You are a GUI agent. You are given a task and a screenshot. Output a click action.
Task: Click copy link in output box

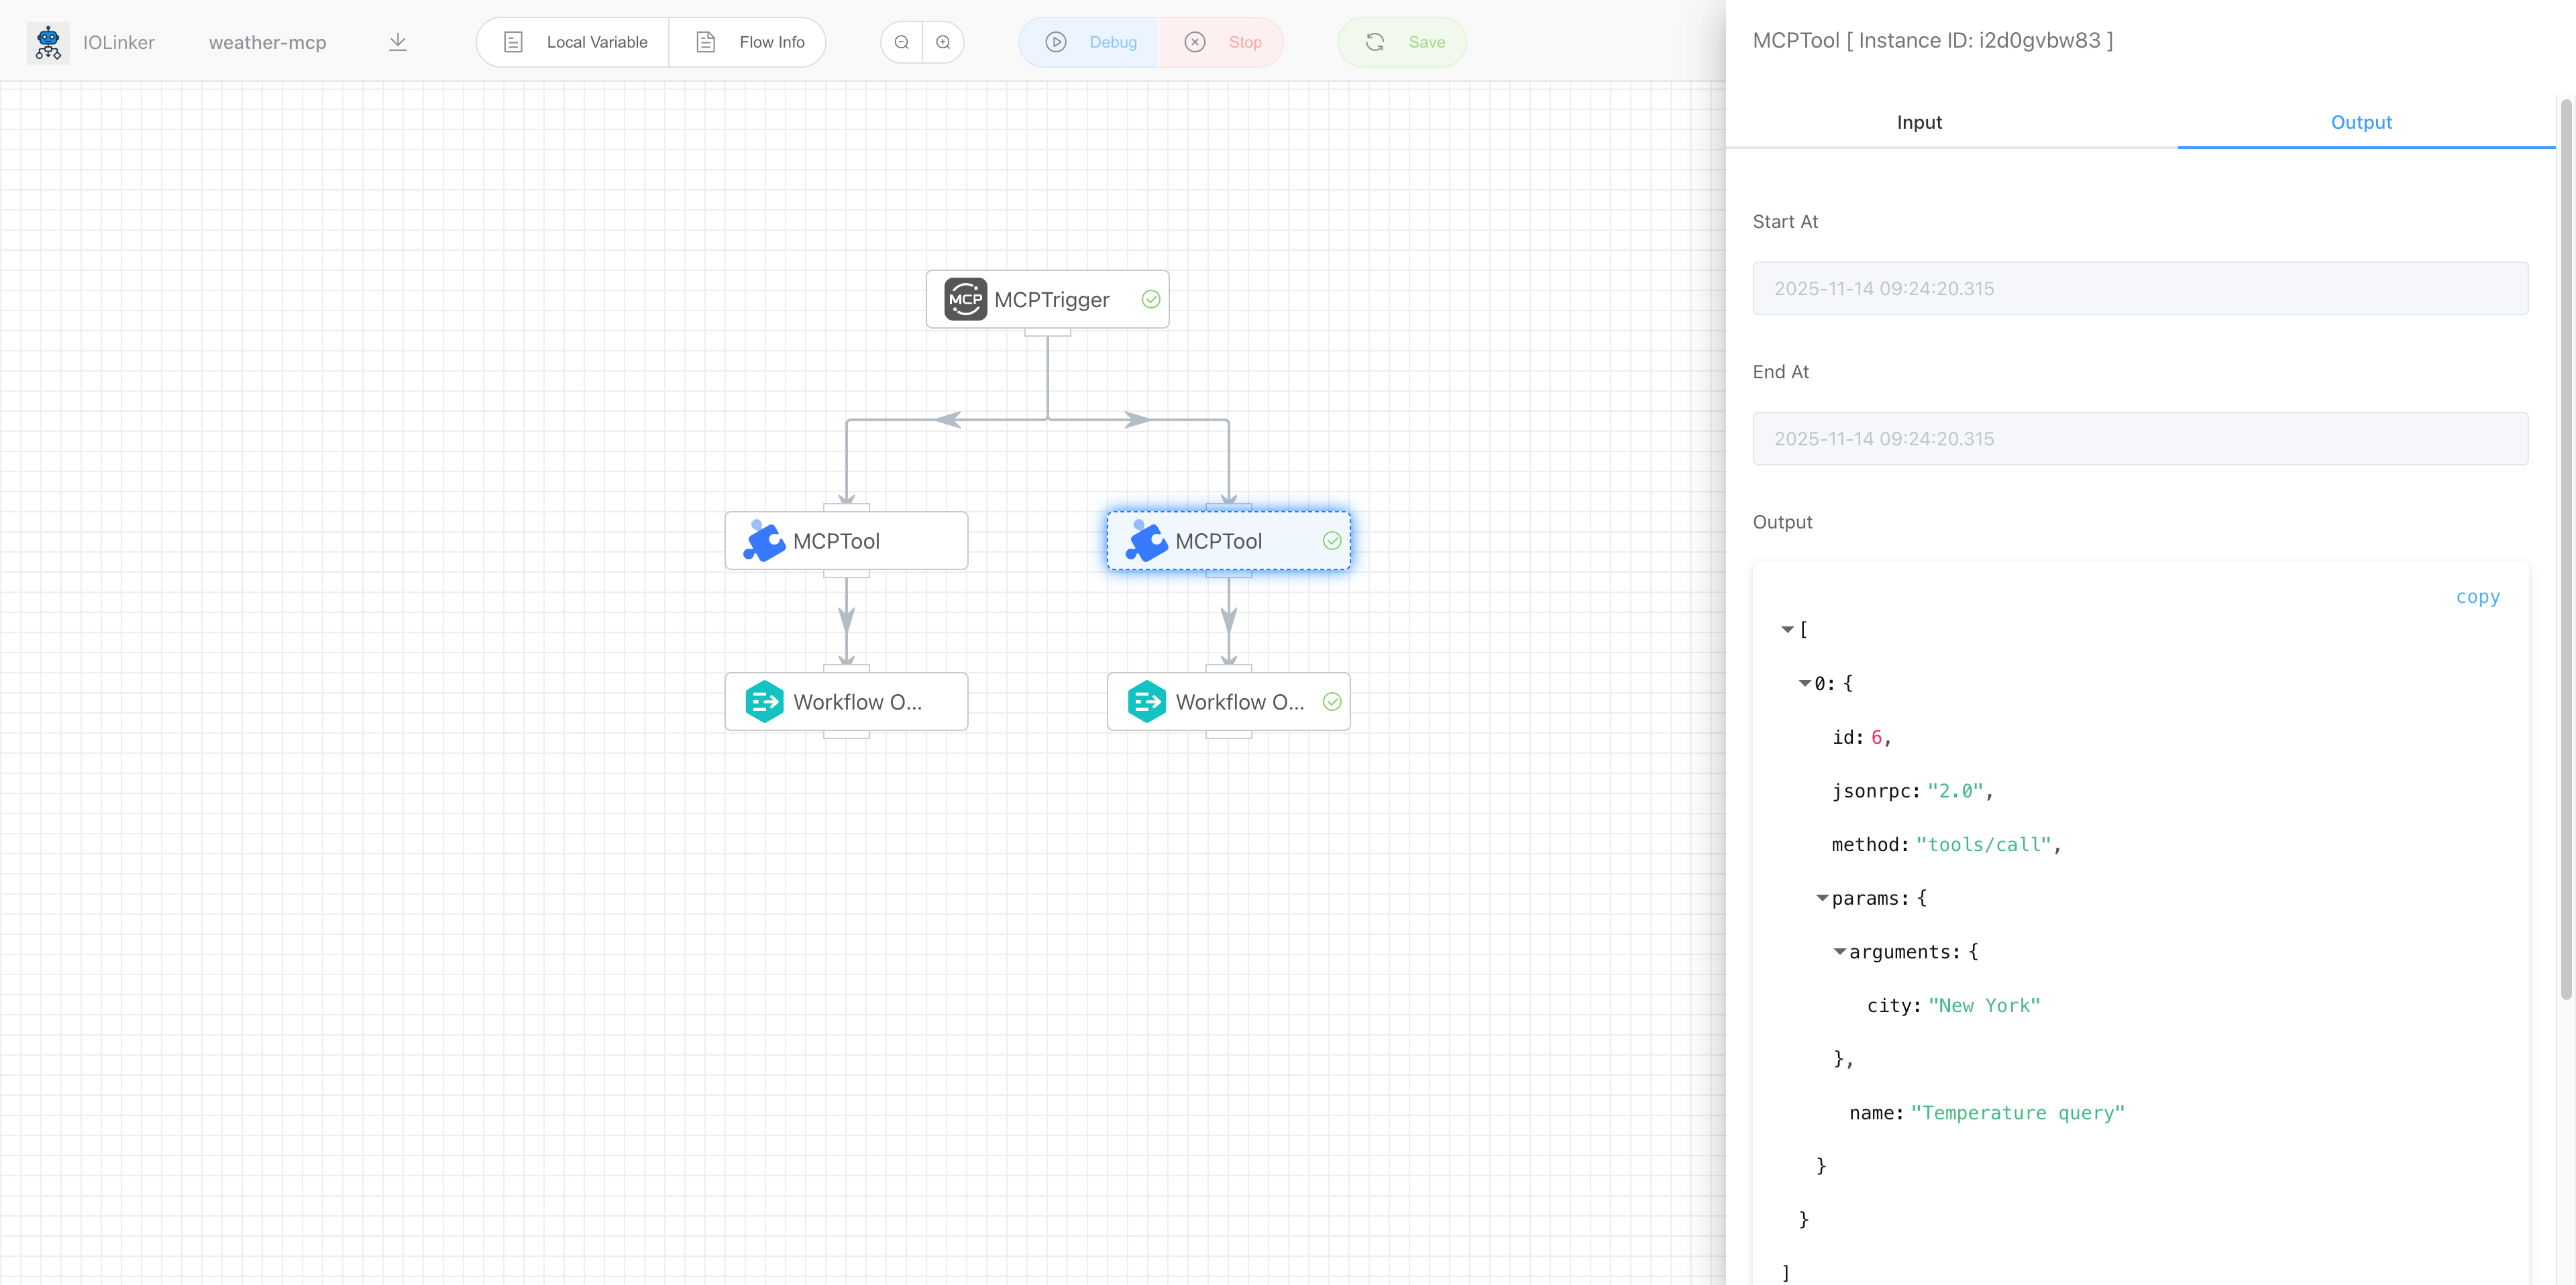[2477, 597]
